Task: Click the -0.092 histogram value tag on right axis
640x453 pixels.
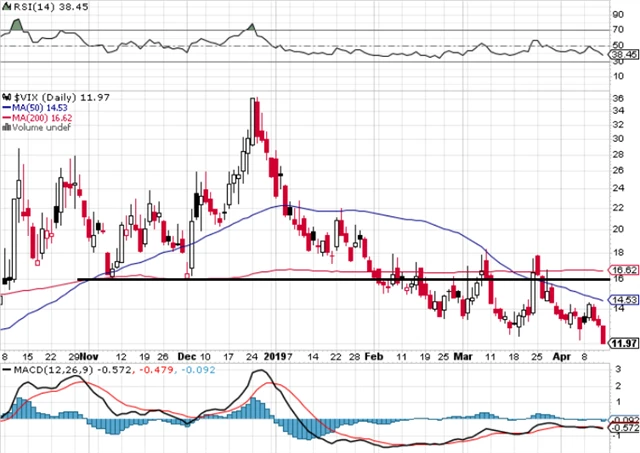Action: pyautogui.click(x=623, y=419)
